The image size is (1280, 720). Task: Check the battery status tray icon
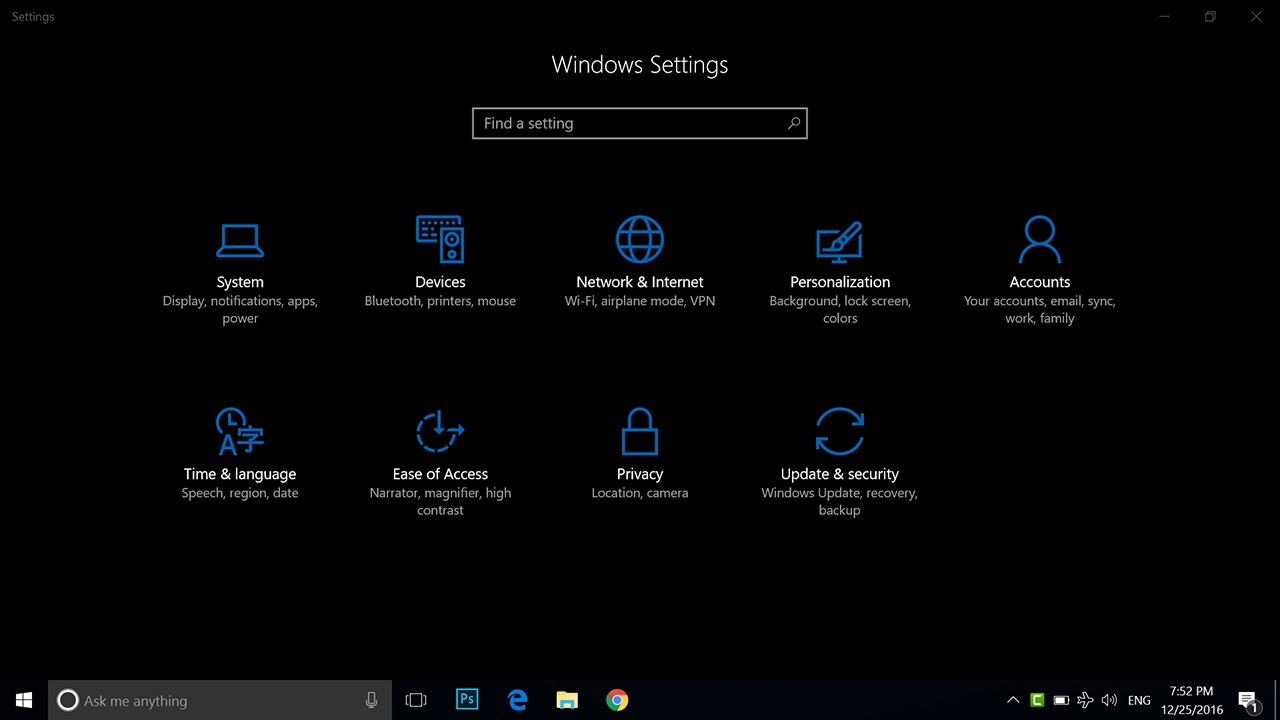coord(1062,700)
